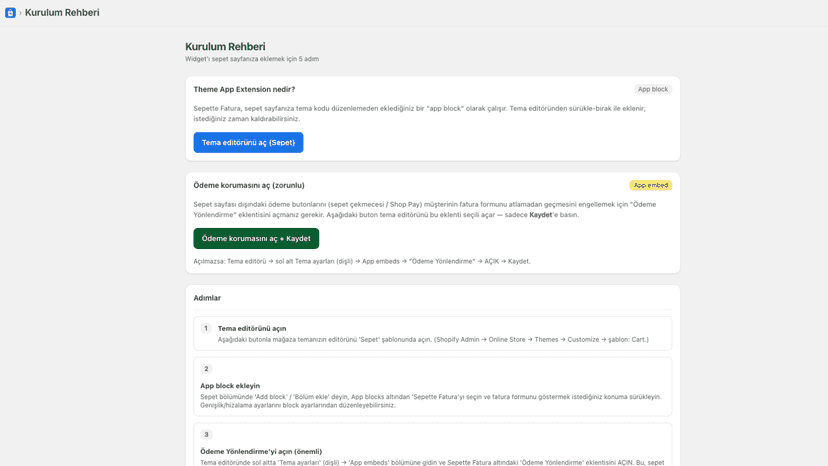Click the step number 2 badge
The width and height of the screenshot is (828, 466).
tap(206, 369)
